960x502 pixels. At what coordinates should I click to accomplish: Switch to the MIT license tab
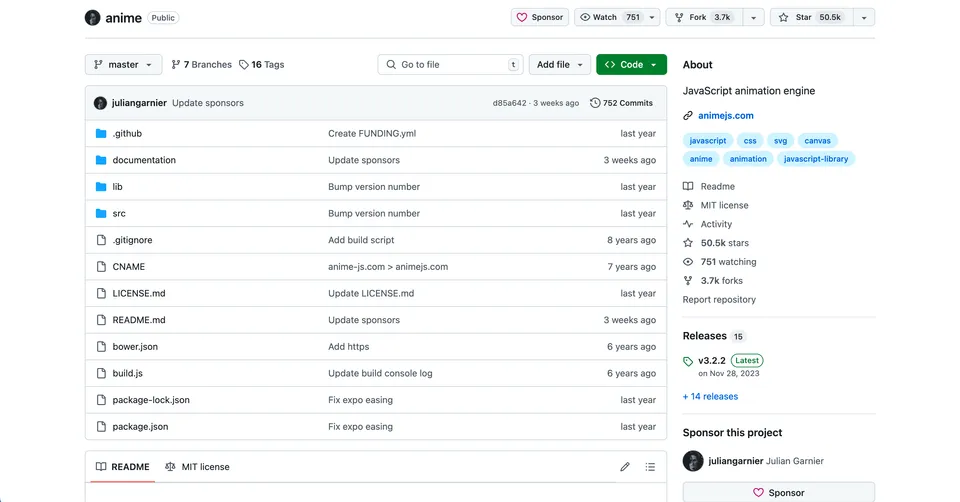coord(197,467)
